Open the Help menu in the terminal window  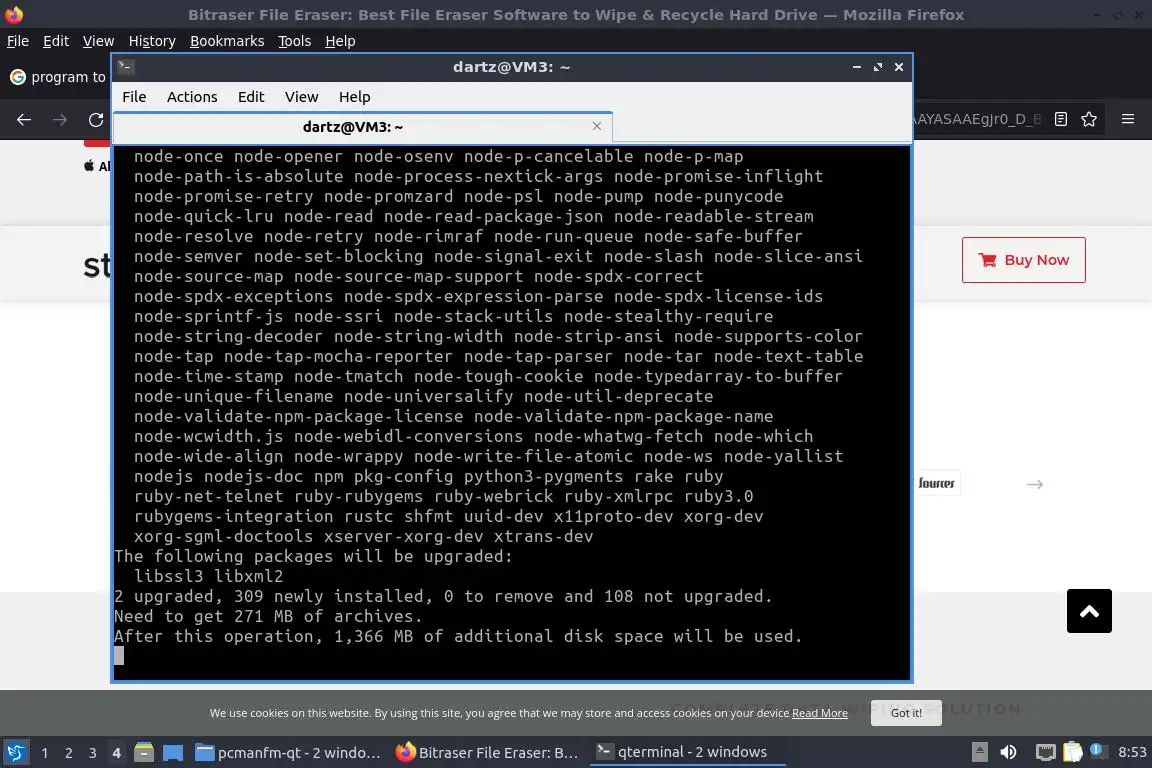click(x=354, y=97)
